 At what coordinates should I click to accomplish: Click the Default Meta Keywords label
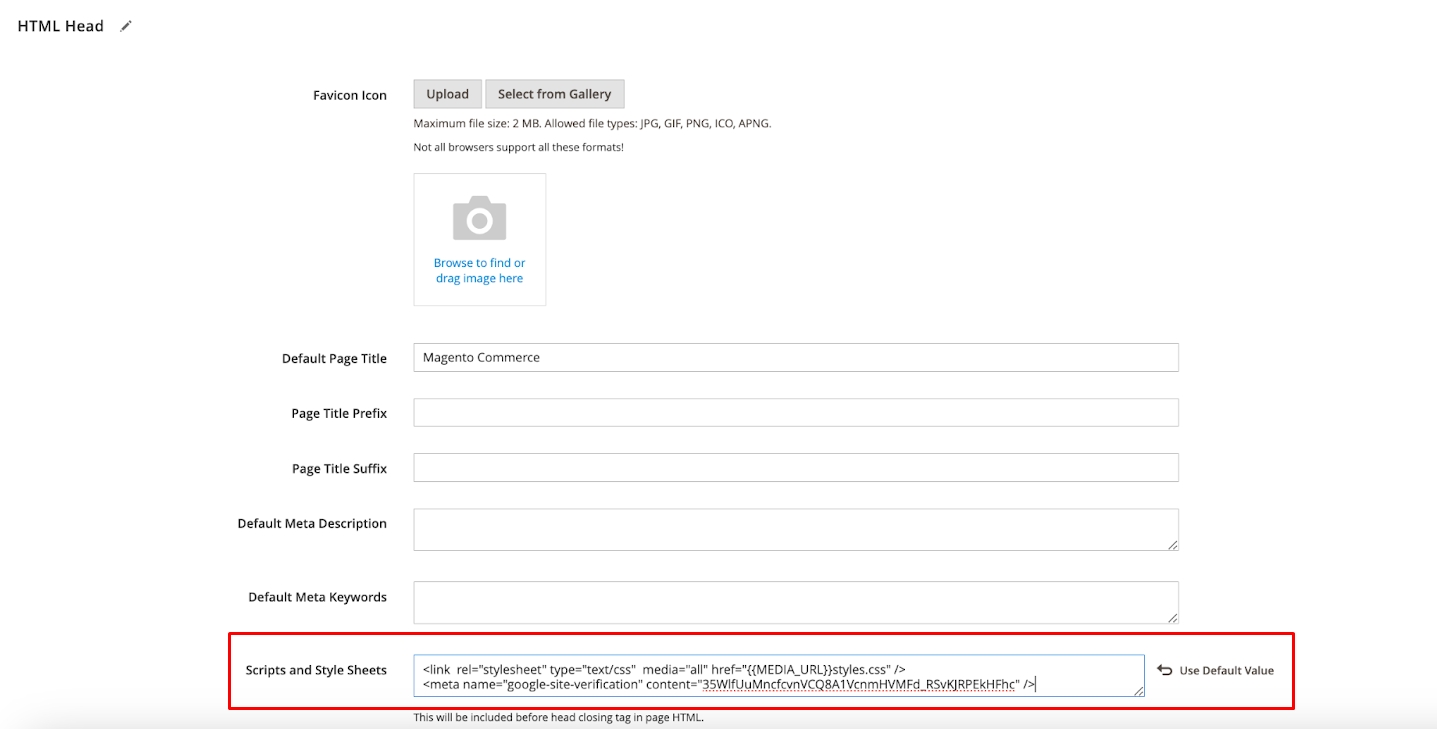click(x=317, y=597)
